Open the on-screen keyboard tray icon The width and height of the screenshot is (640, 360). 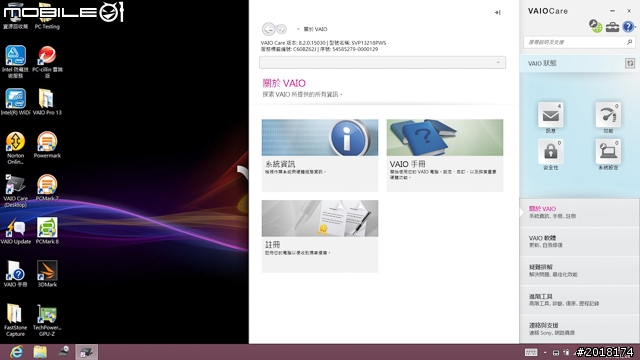tap(531, 352)
